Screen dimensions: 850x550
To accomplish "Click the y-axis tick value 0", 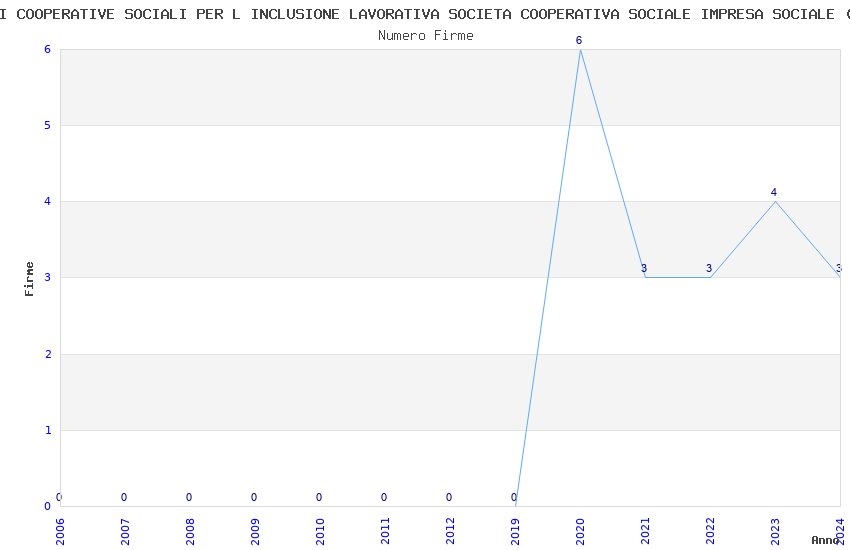I will tap(48, 506).
